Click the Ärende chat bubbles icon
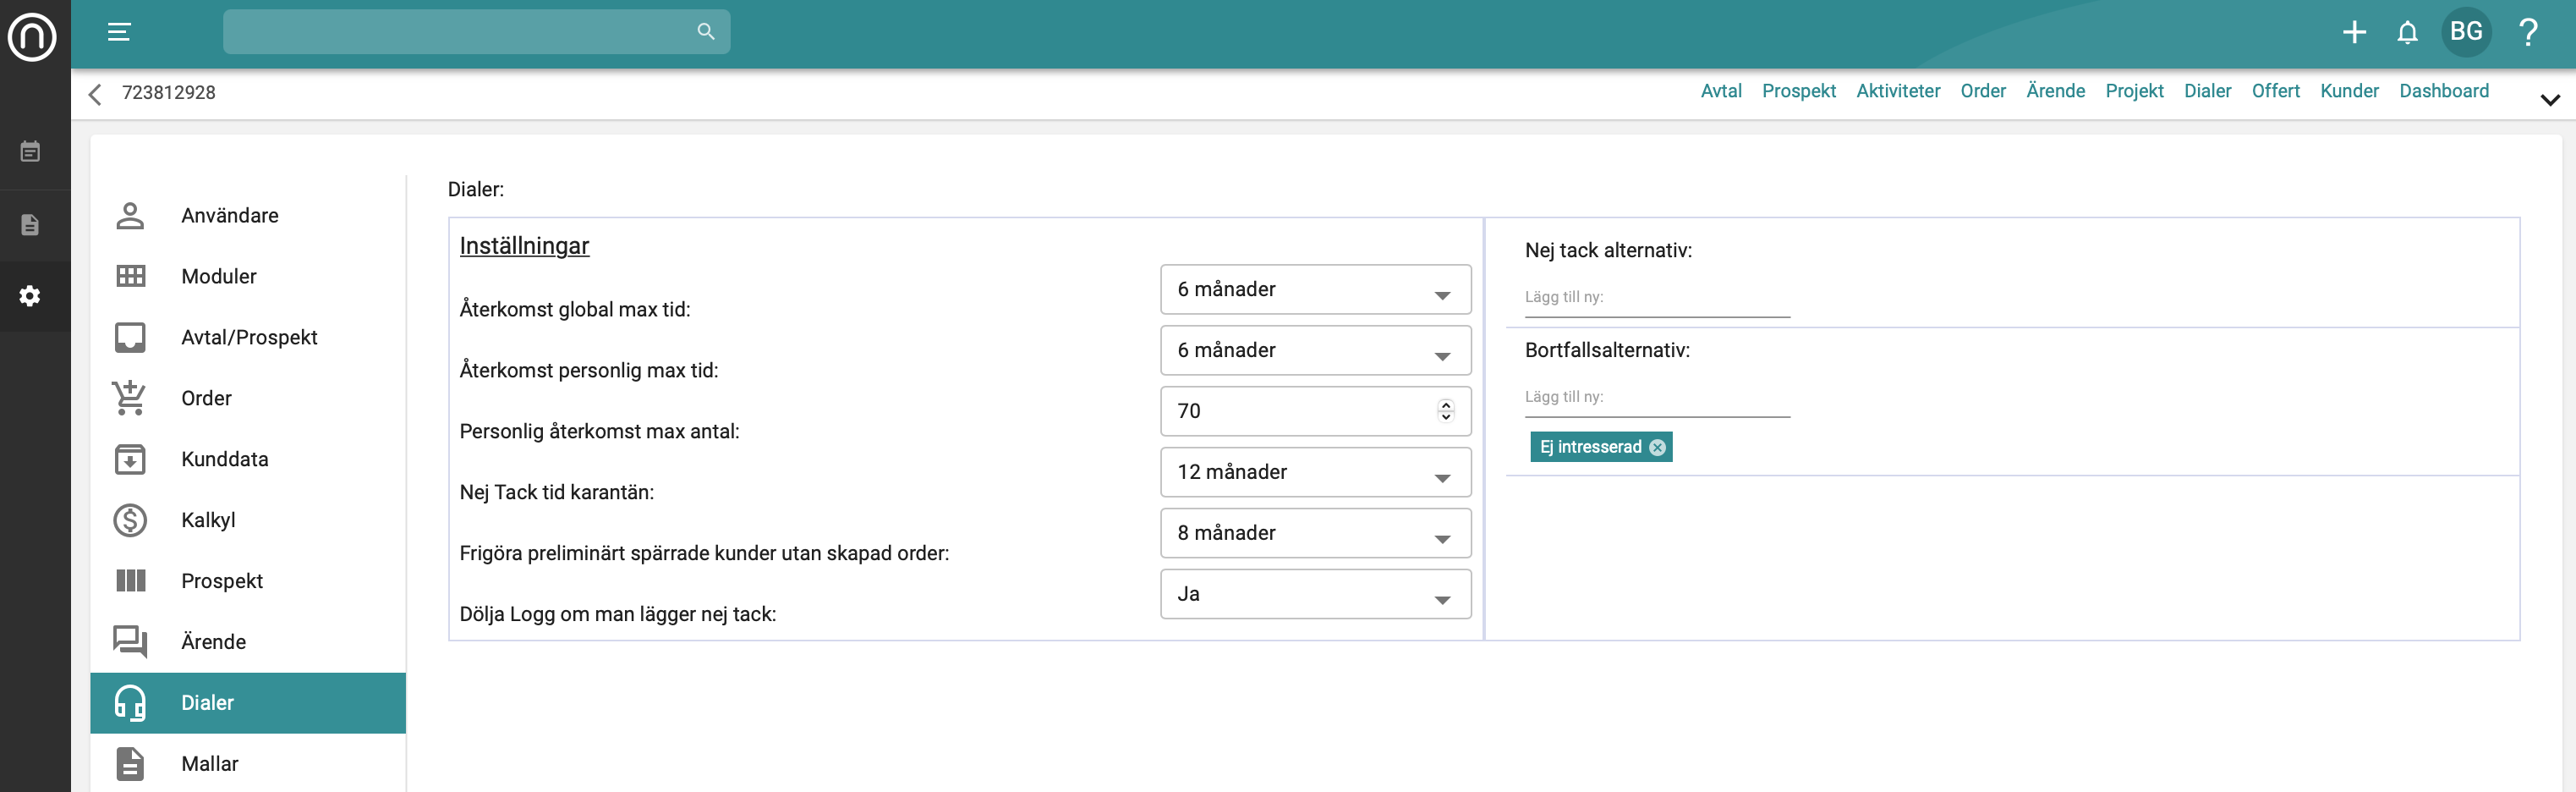This screenshot has height=792, width=2576. (130, 642)
